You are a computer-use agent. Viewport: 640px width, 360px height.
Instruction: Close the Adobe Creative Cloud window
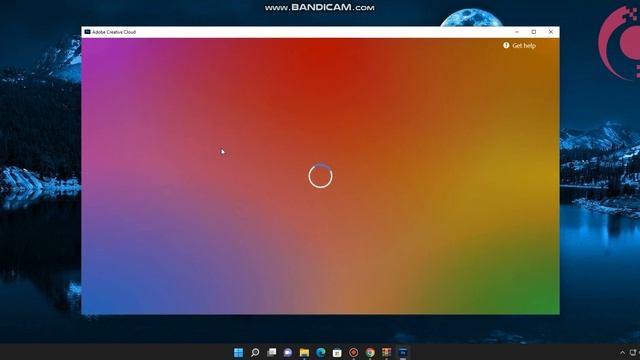[x=551, y=32]
